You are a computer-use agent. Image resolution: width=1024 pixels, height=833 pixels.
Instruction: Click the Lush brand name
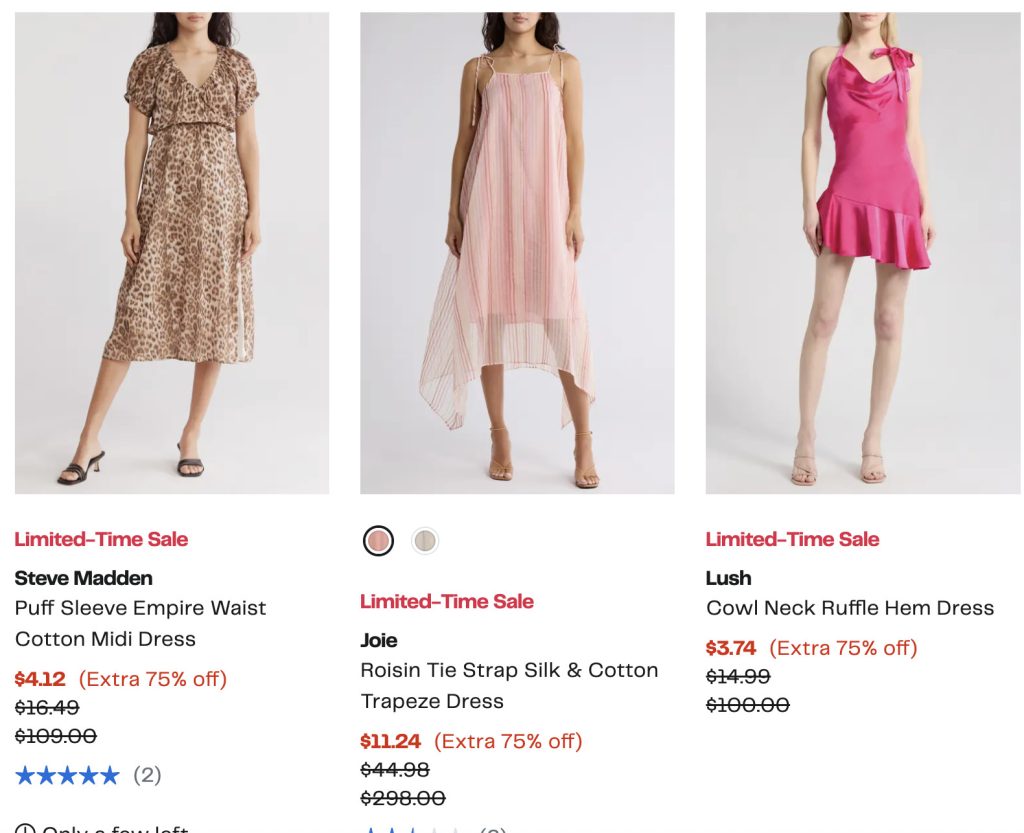pyautogui.click(x=729, y=578)
